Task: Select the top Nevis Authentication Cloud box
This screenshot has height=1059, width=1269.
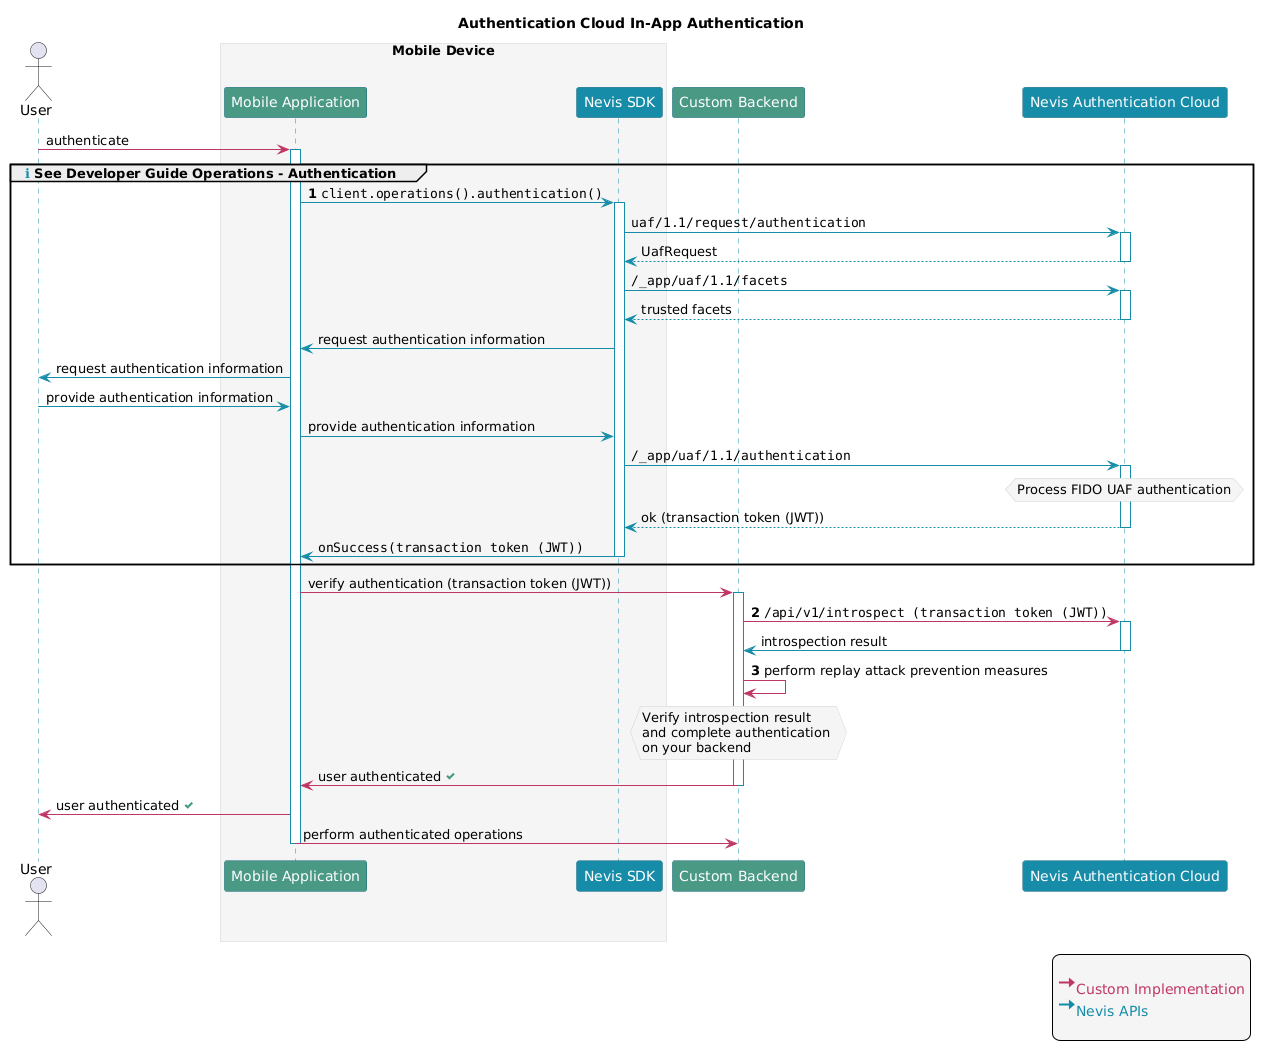Action: click(1124, 102)
